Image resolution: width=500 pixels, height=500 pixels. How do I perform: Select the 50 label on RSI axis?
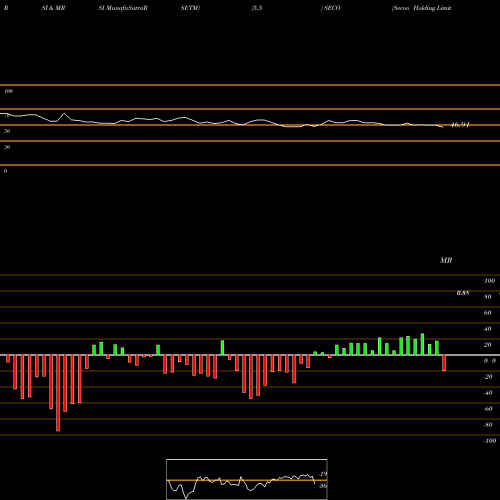coord(7,131)
